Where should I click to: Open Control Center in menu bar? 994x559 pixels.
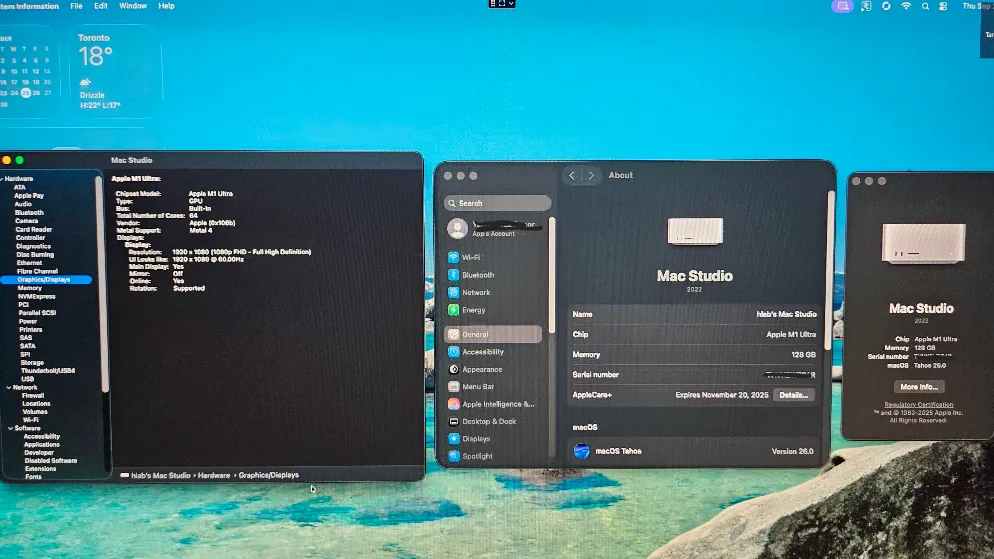coord(943,6)
